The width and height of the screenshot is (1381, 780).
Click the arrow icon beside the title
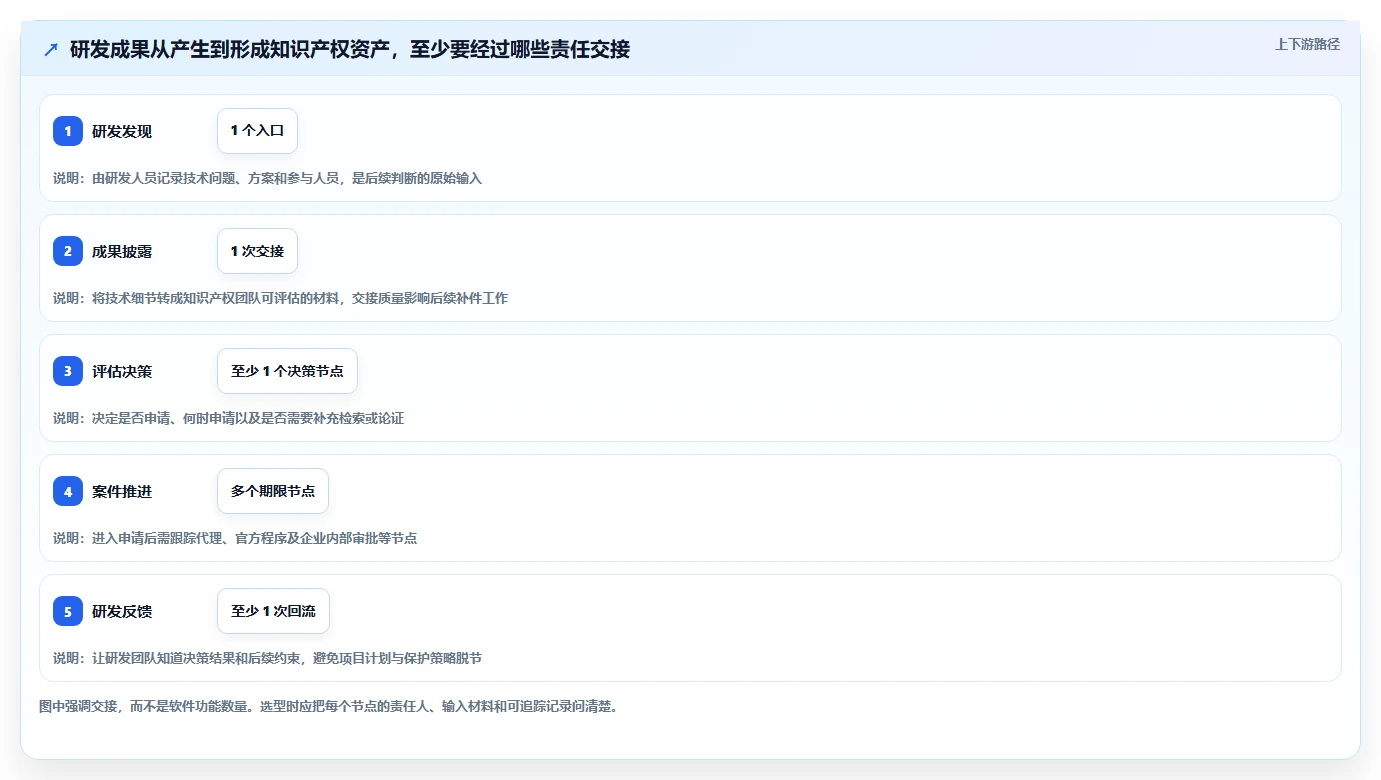point(51,49)
